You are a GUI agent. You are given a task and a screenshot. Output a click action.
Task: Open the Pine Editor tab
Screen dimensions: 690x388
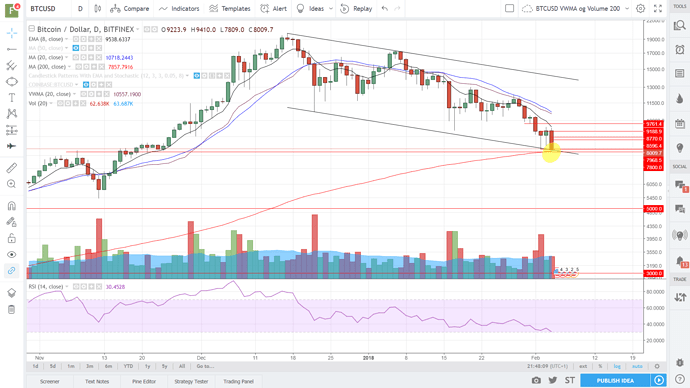tap(144, 381)
